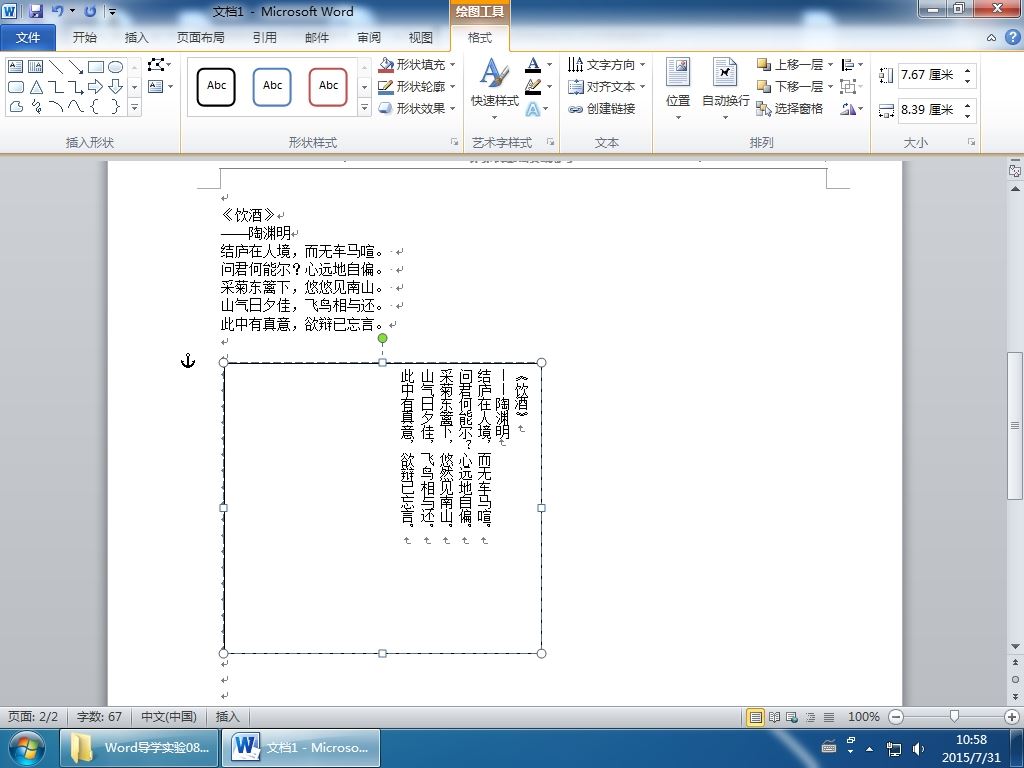1024x768 pixels.
Task: Click the shape width field 8.39 厘米
Action: (x=929, y=110)
